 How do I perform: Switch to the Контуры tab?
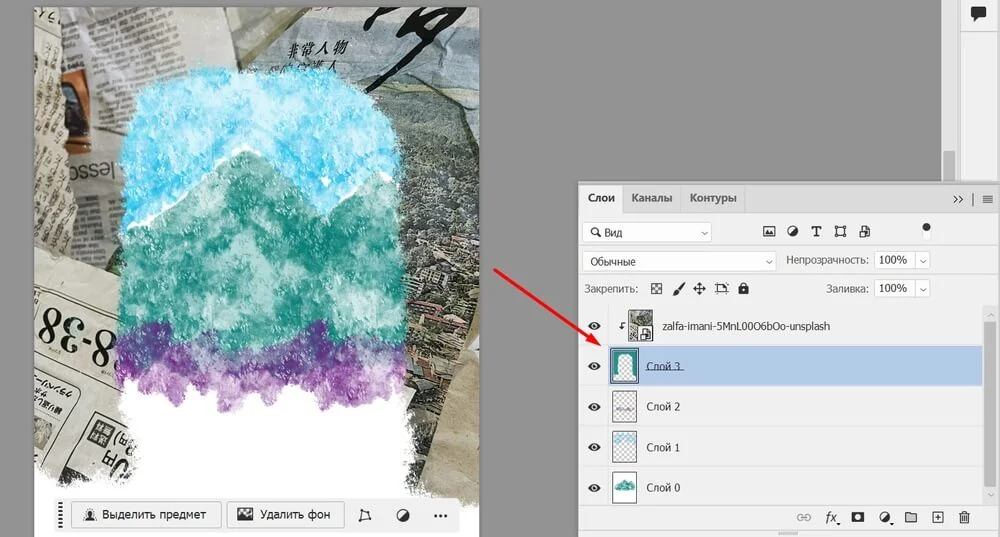click(x=713, y=198)
